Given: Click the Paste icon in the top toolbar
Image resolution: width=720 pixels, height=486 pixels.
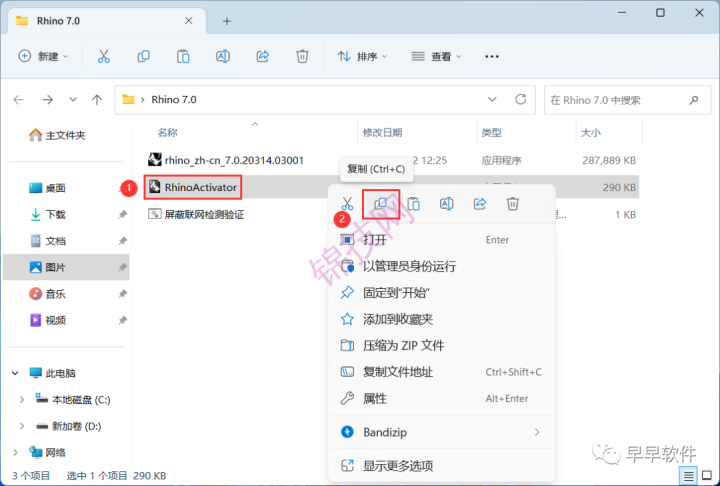Looking at the screenshot, I should pos(183,57).
